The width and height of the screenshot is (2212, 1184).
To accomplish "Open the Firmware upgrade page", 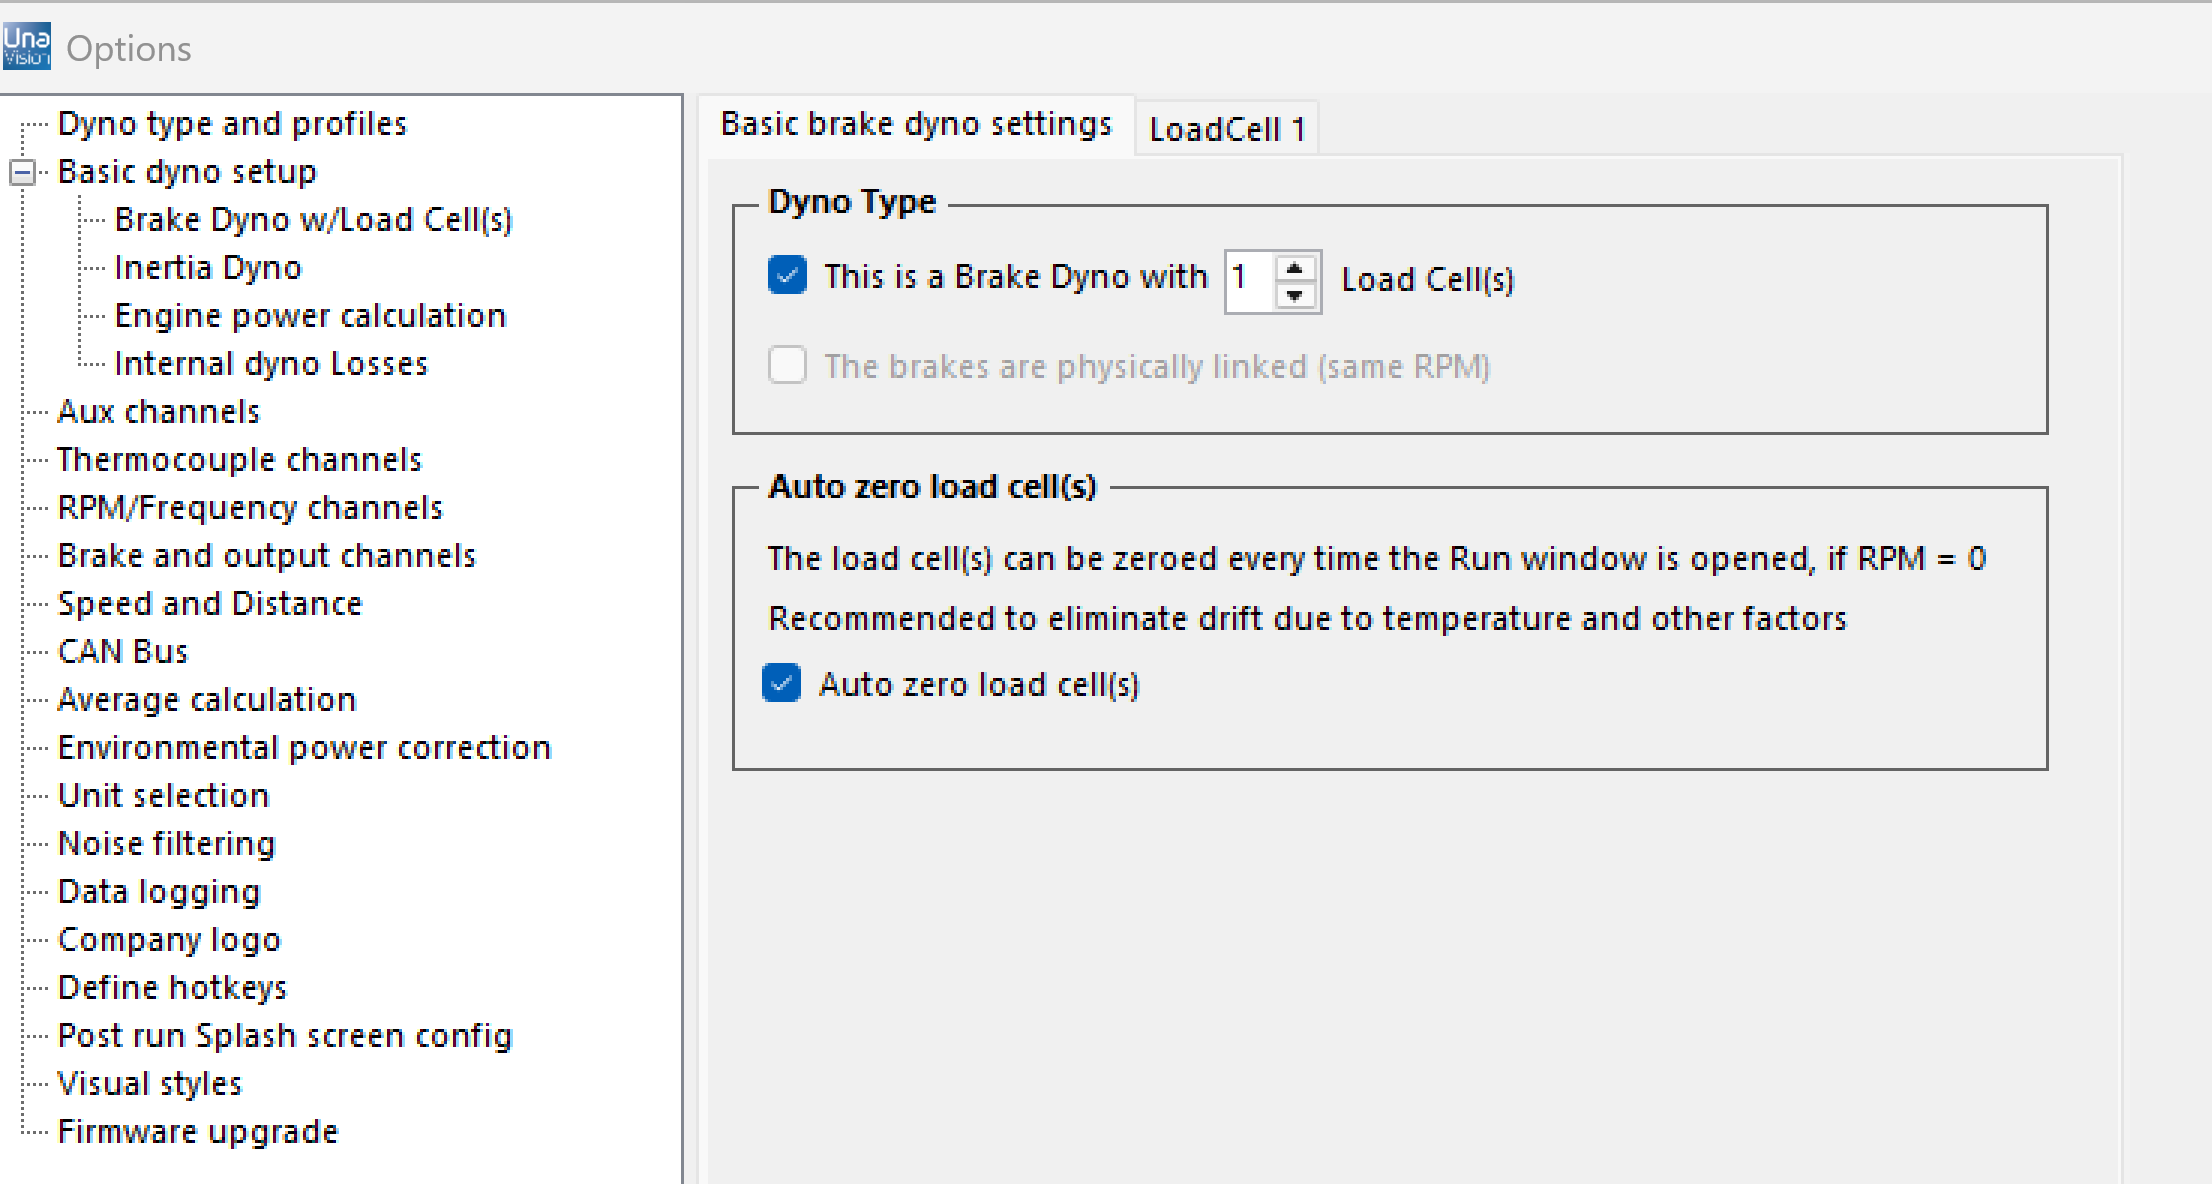I will pyautogui.click(x=198, y=1132).
